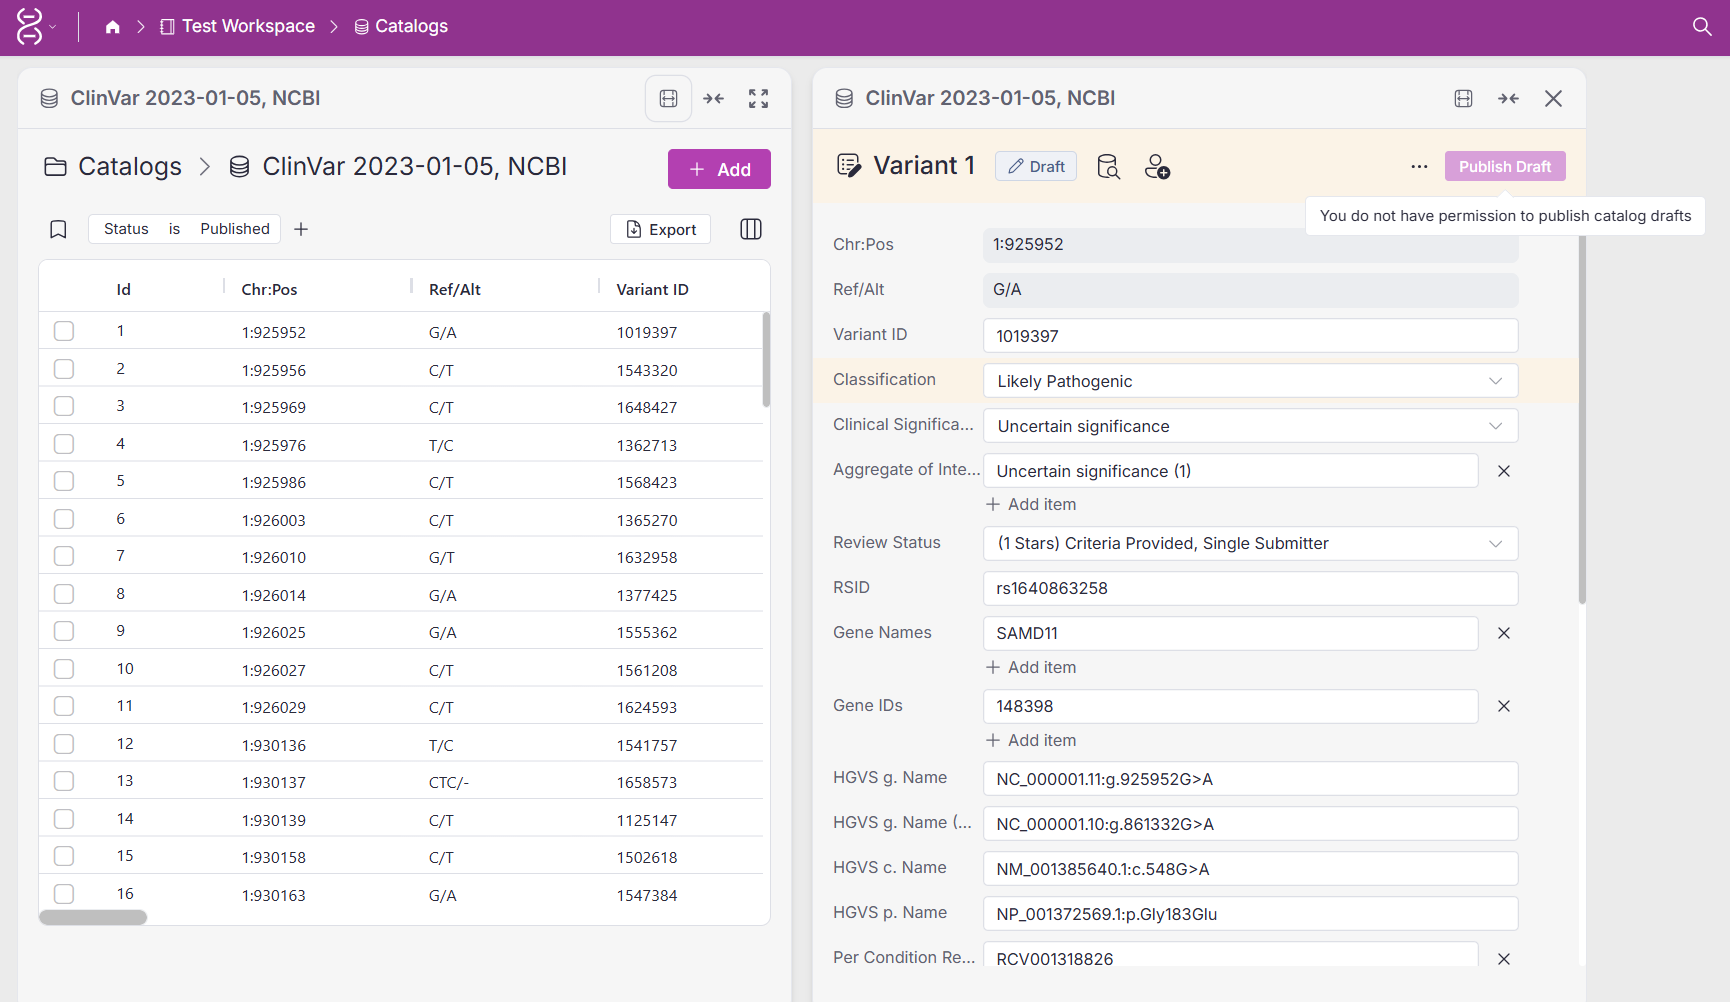This screenshot has height=1002, width=1730.
Task: Open record search icon next to Draft
Action: coord(1108,166)
